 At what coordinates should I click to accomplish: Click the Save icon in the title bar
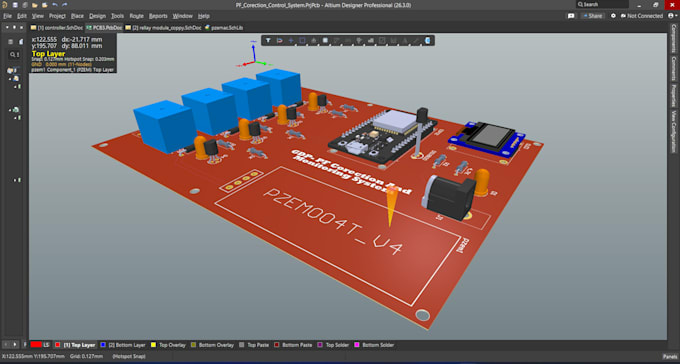point(15,5)
